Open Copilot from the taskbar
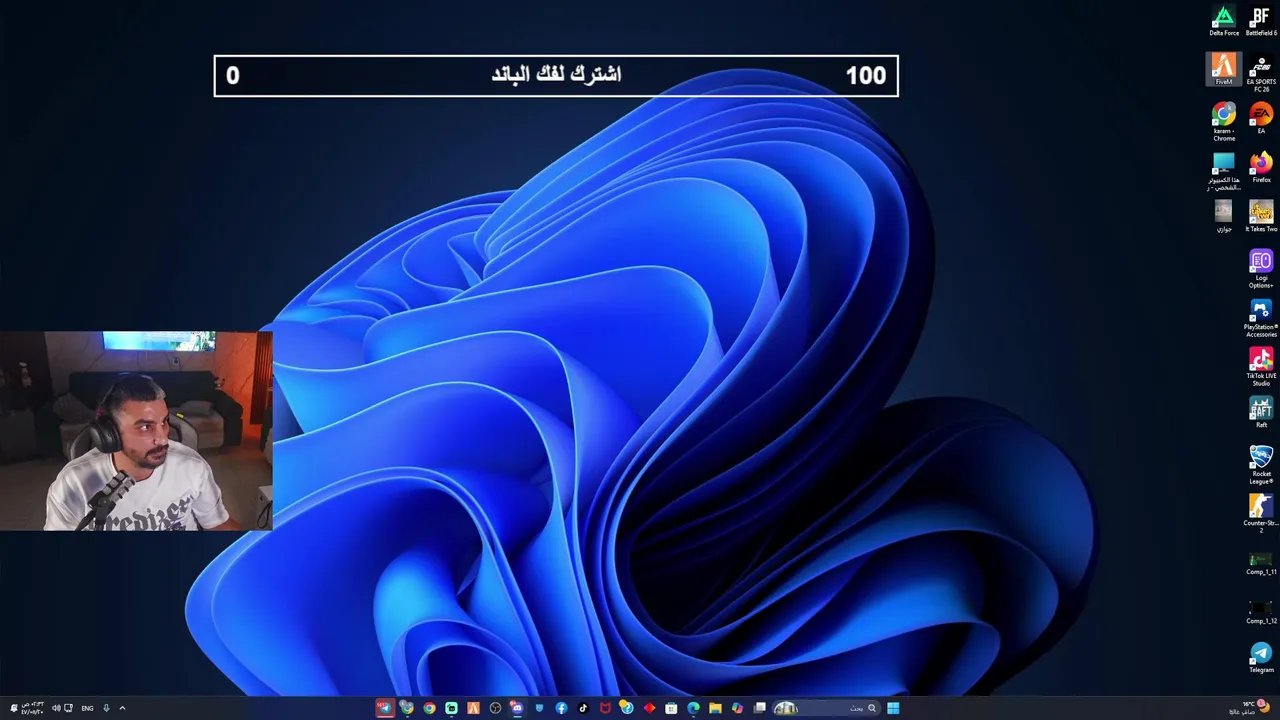 pyautogui.click(x=737, y=708)
